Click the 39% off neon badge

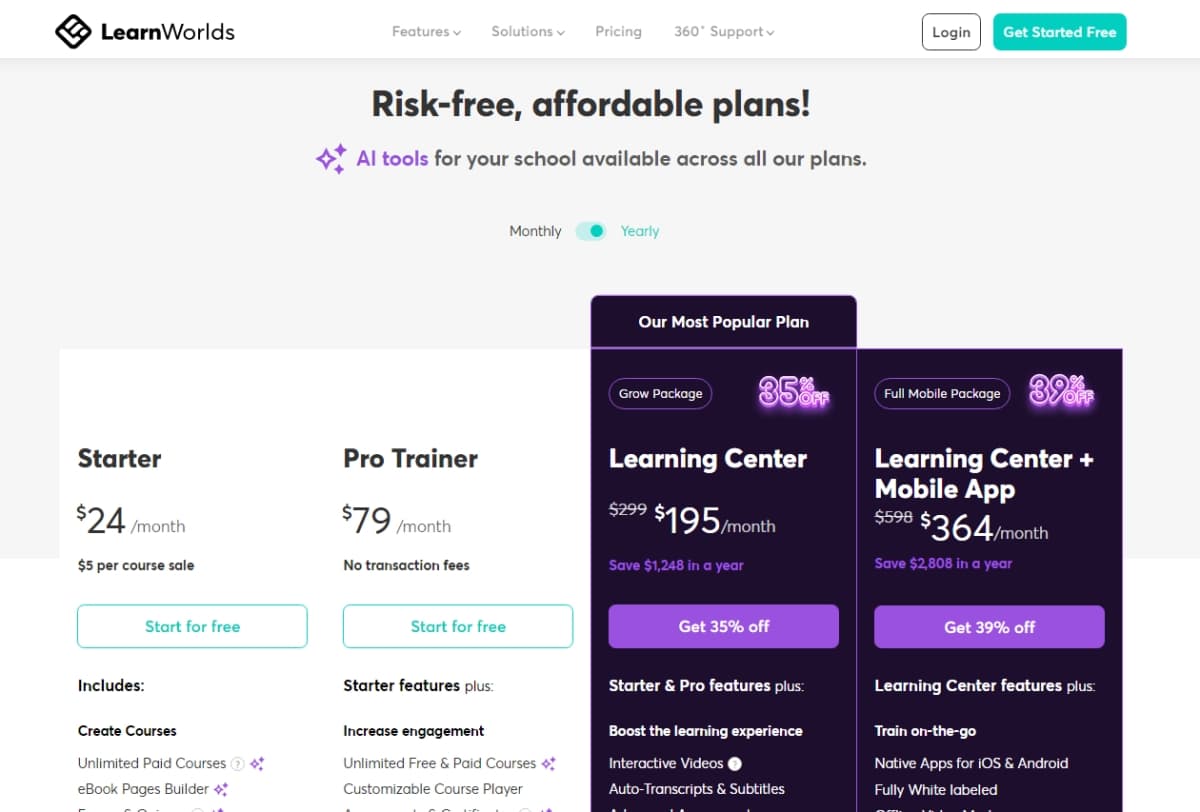(1061, 391)
